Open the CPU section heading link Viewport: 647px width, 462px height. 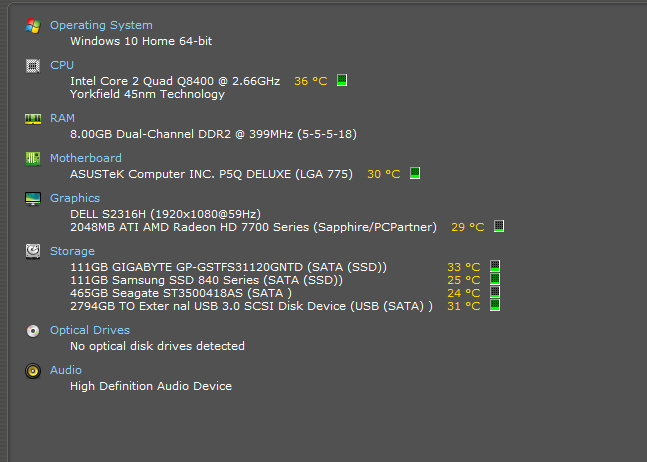tap(62, 65)
